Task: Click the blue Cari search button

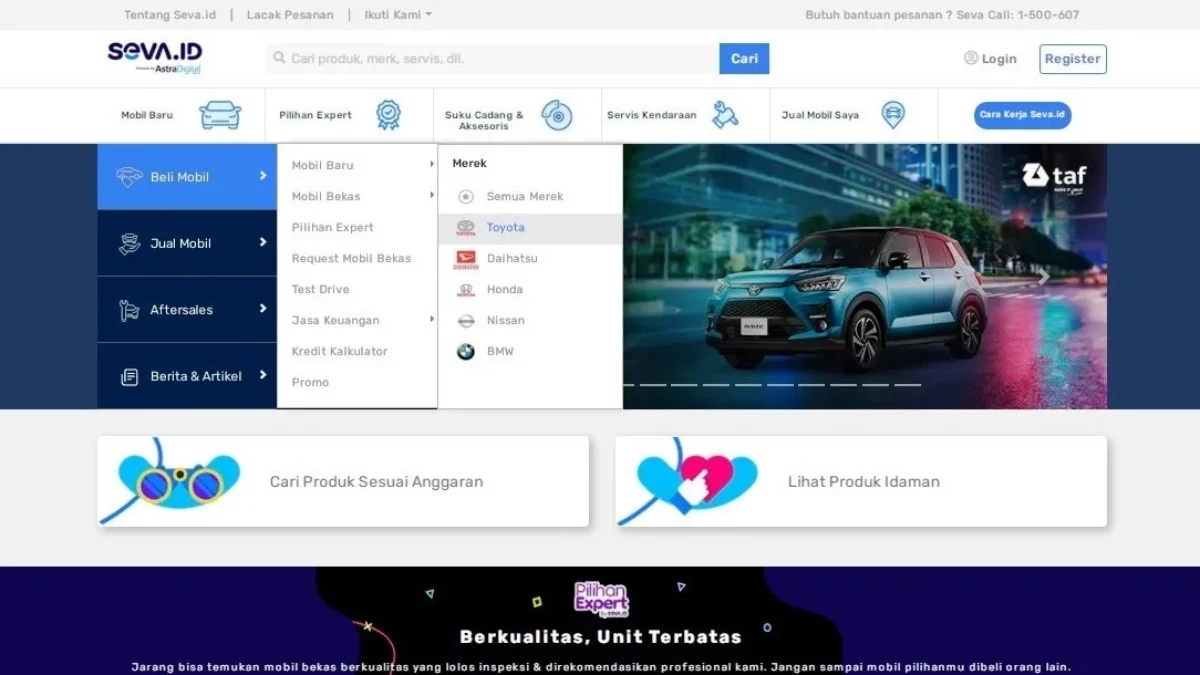Action: click(744, 59)
